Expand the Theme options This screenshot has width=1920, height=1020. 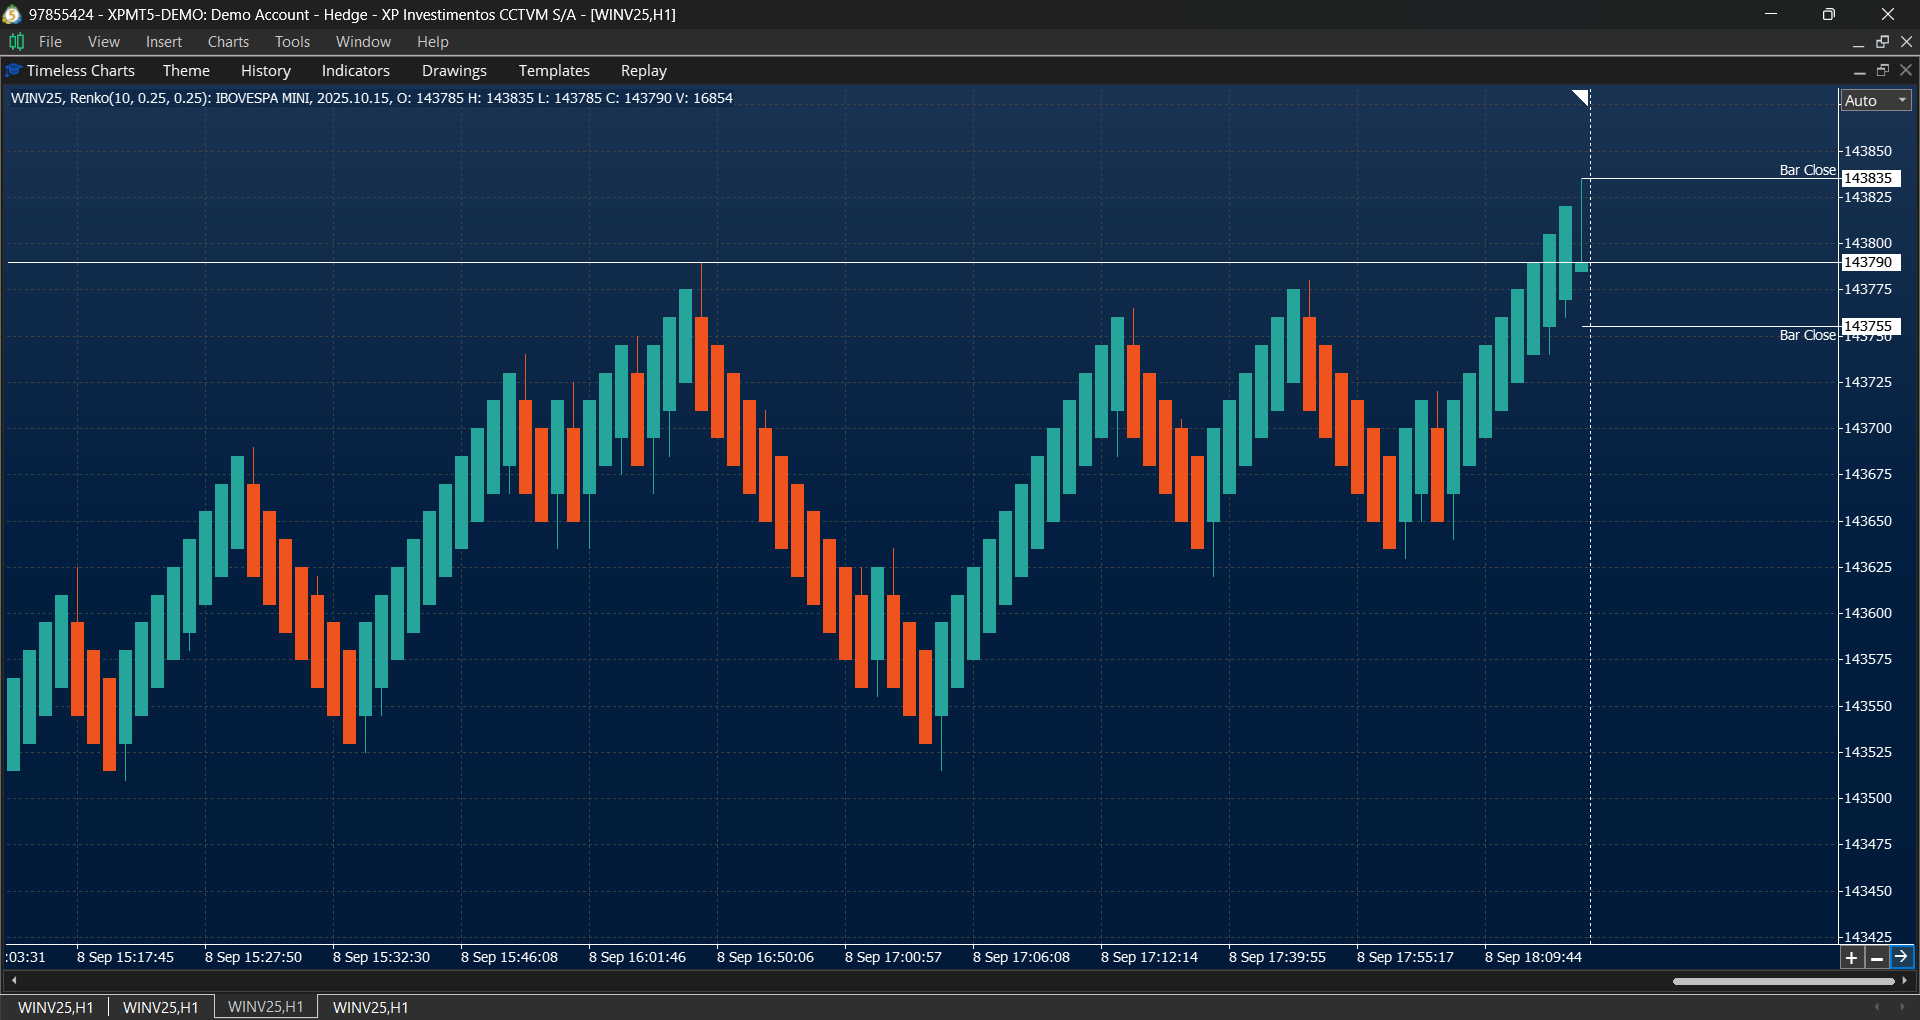tap(186, 70)
